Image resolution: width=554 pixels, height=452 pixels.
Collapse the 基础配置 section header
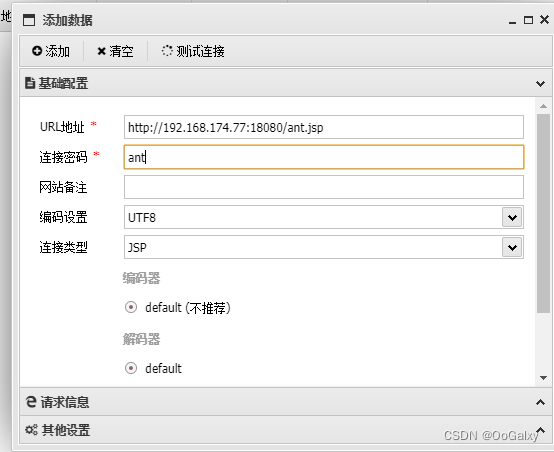285,83
